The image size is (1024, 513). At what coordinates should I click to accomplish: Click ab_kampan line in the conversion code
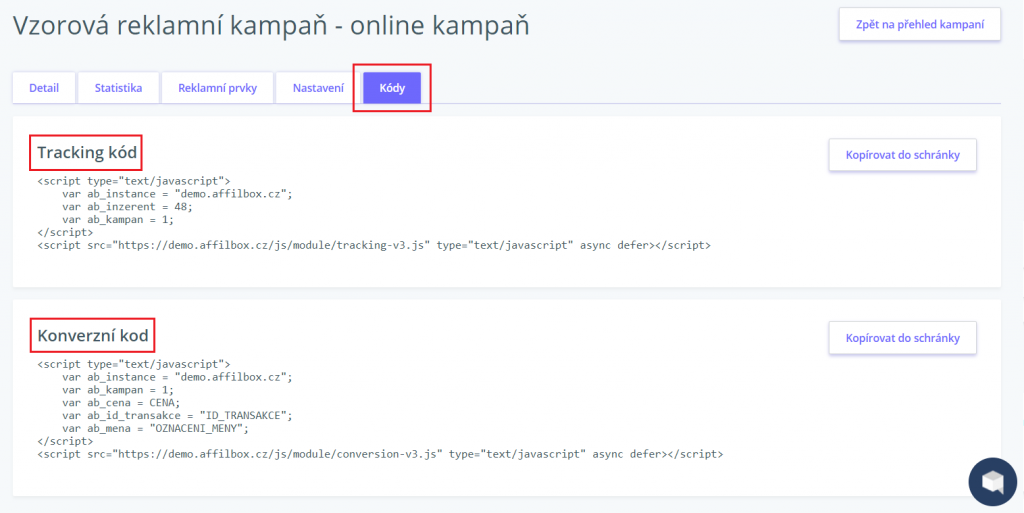click(x=117, y=389)
